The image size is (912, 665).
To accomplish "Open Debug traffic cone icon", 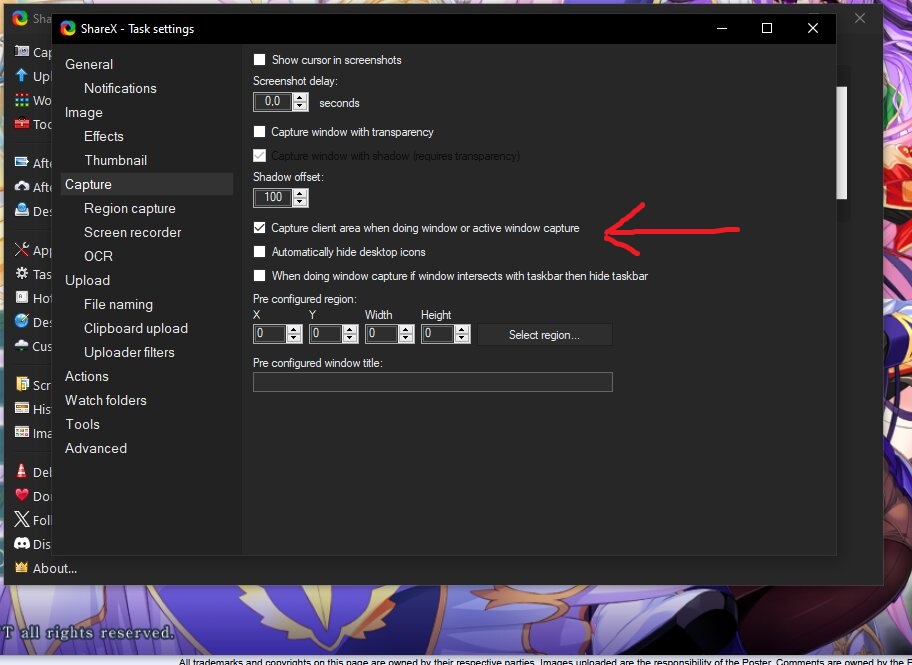I will pyautogui.click(x=22, y=471).
